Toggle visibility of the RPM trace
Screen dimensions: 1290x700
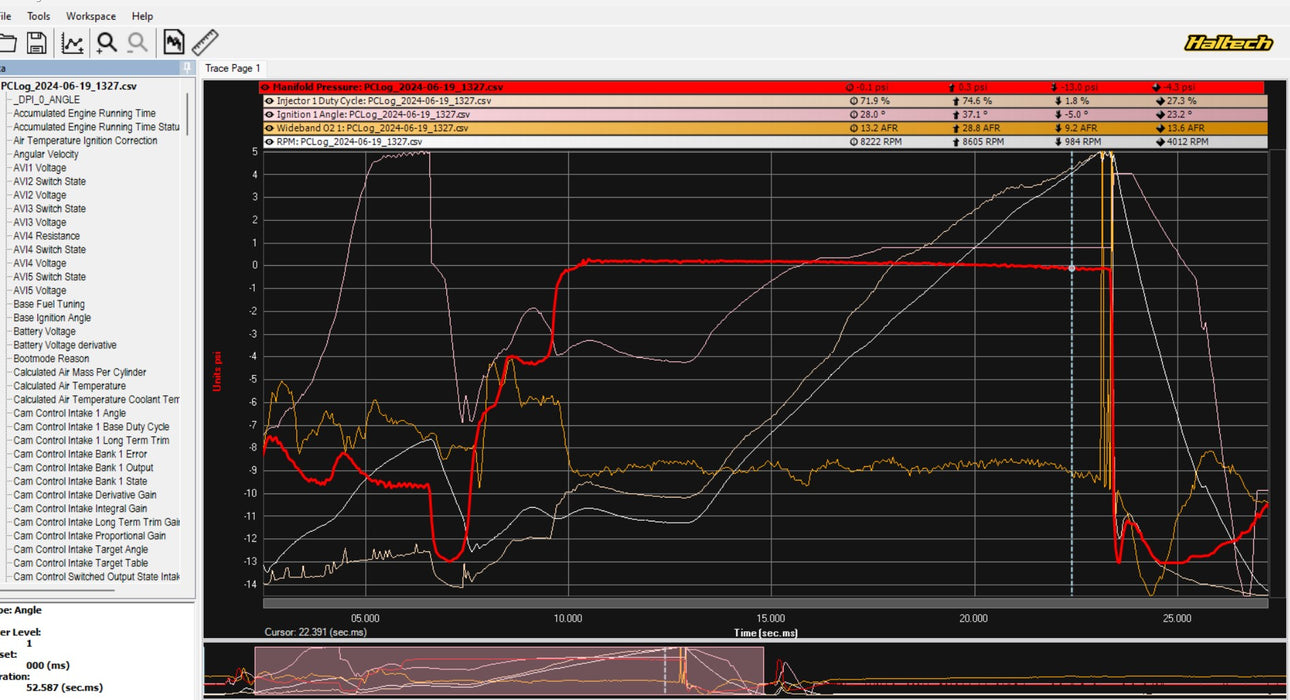pos(269,142)
